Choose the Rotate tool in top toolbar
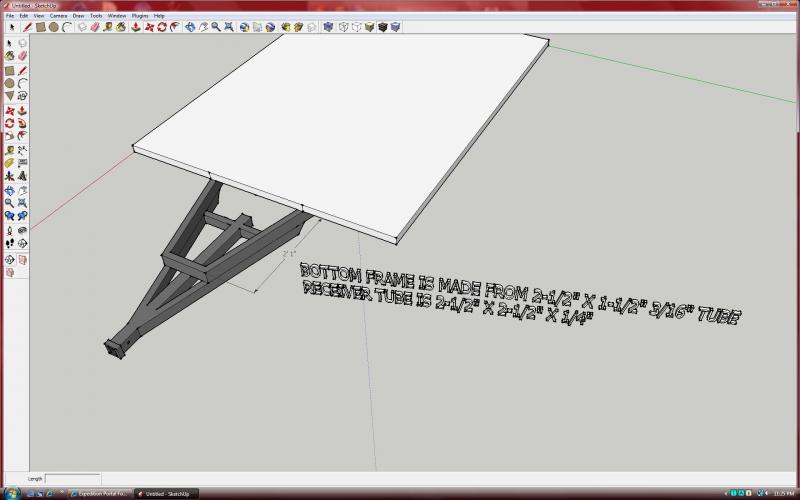 coord(162,27)
